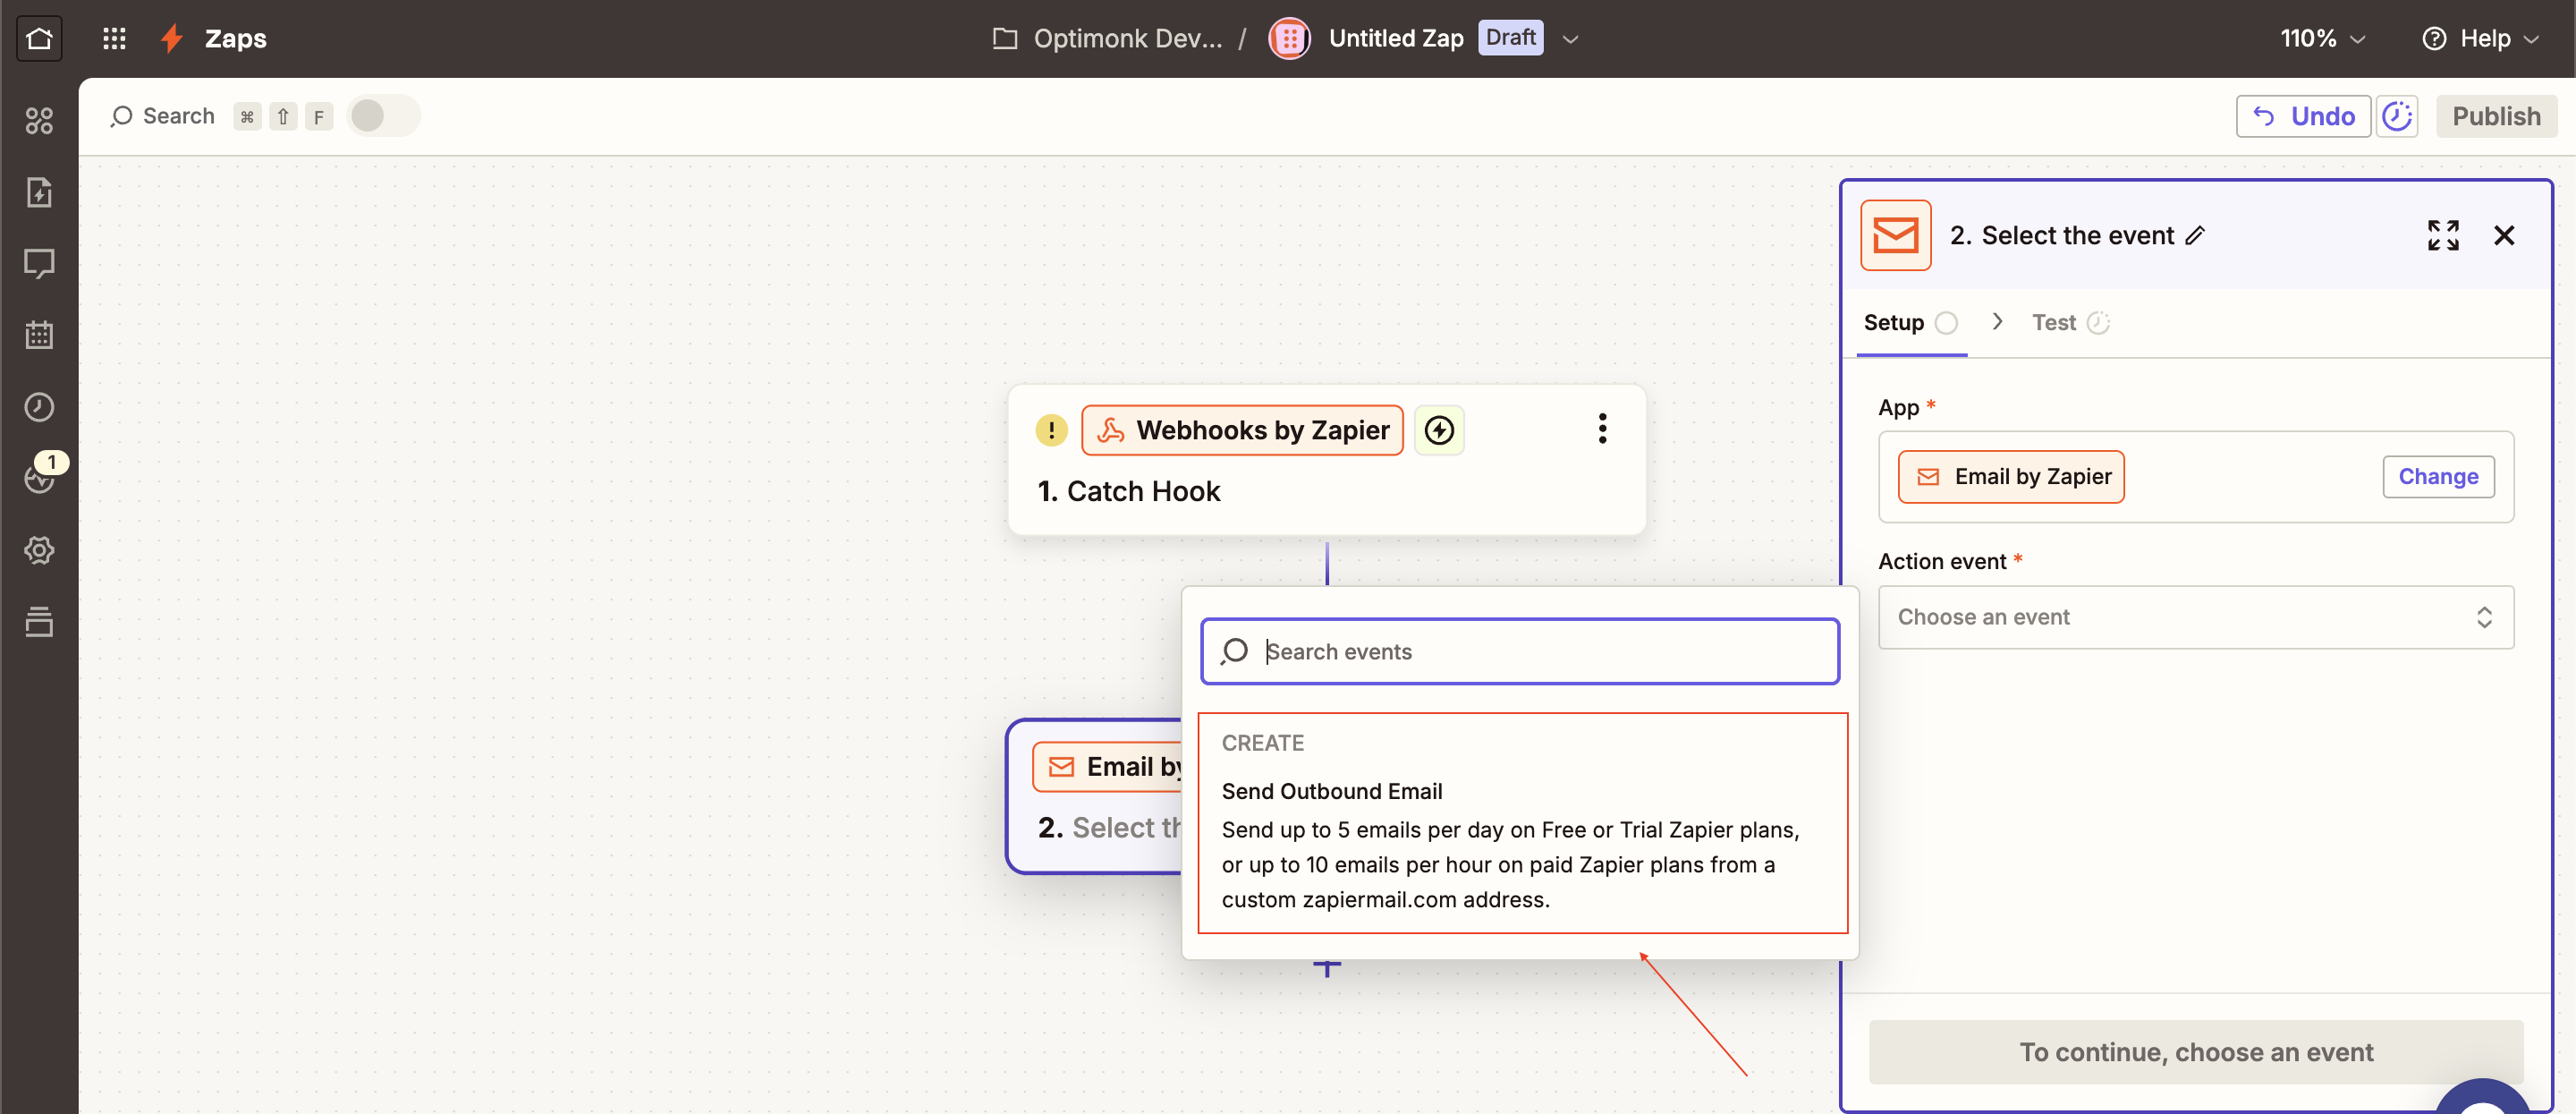Click Change to pick another app
Screen dimensions: 2576x1114
point(2437,477)
